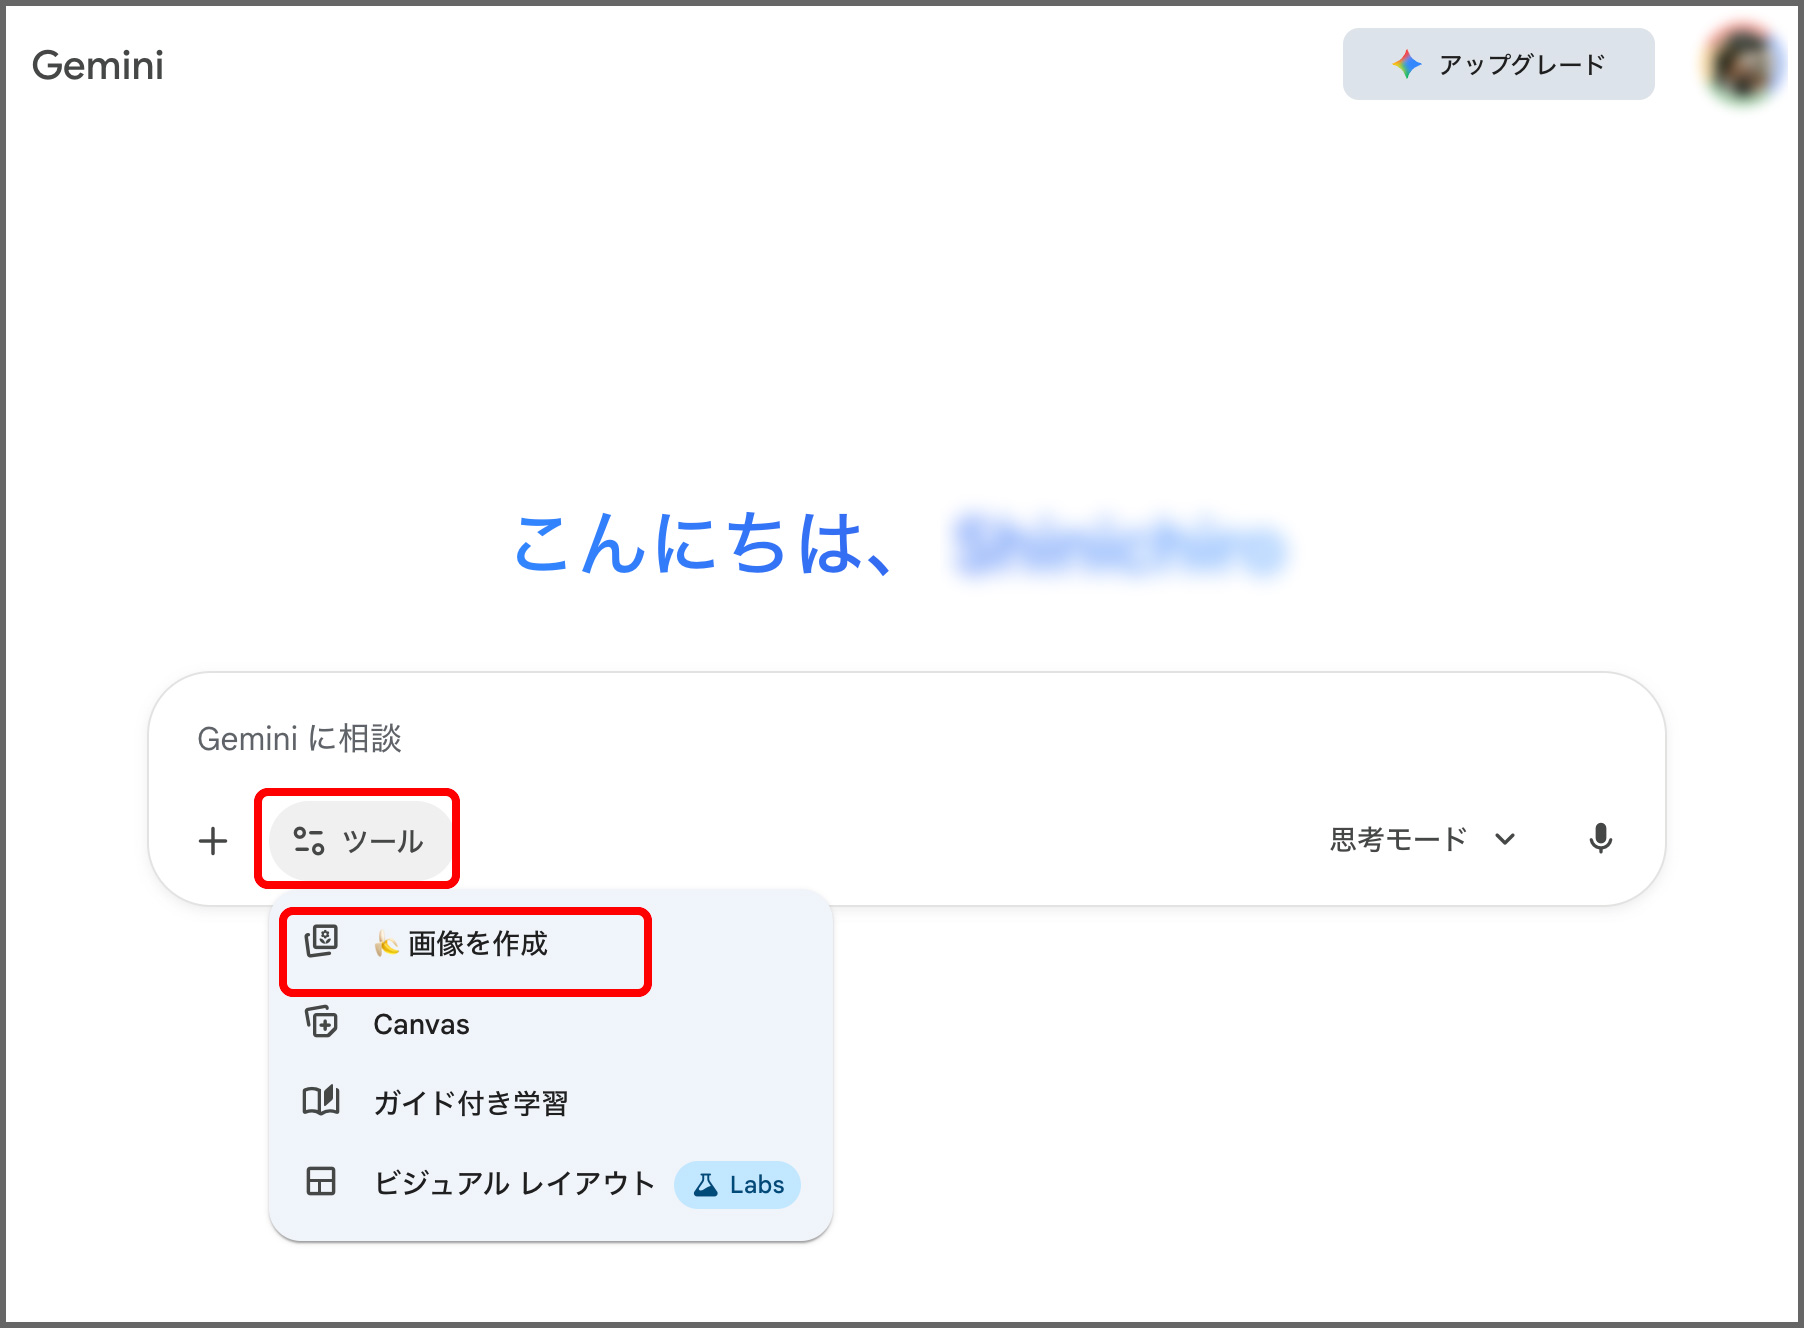The image size is (1804, 1328).
Task: Expand the 思考モード chevron arrow
Action: (1505, 839)
